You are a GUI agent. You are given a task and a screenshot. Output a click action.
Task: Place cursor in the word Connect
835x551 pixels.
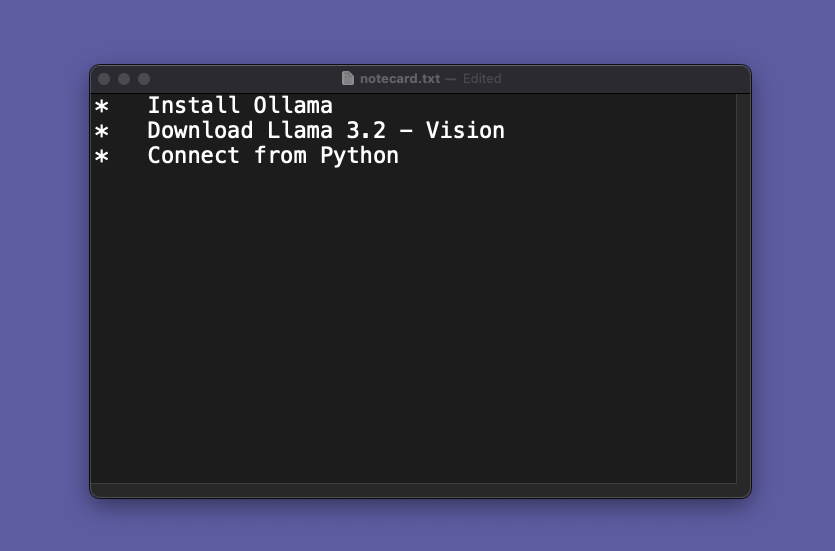click(x=194, y=155)
